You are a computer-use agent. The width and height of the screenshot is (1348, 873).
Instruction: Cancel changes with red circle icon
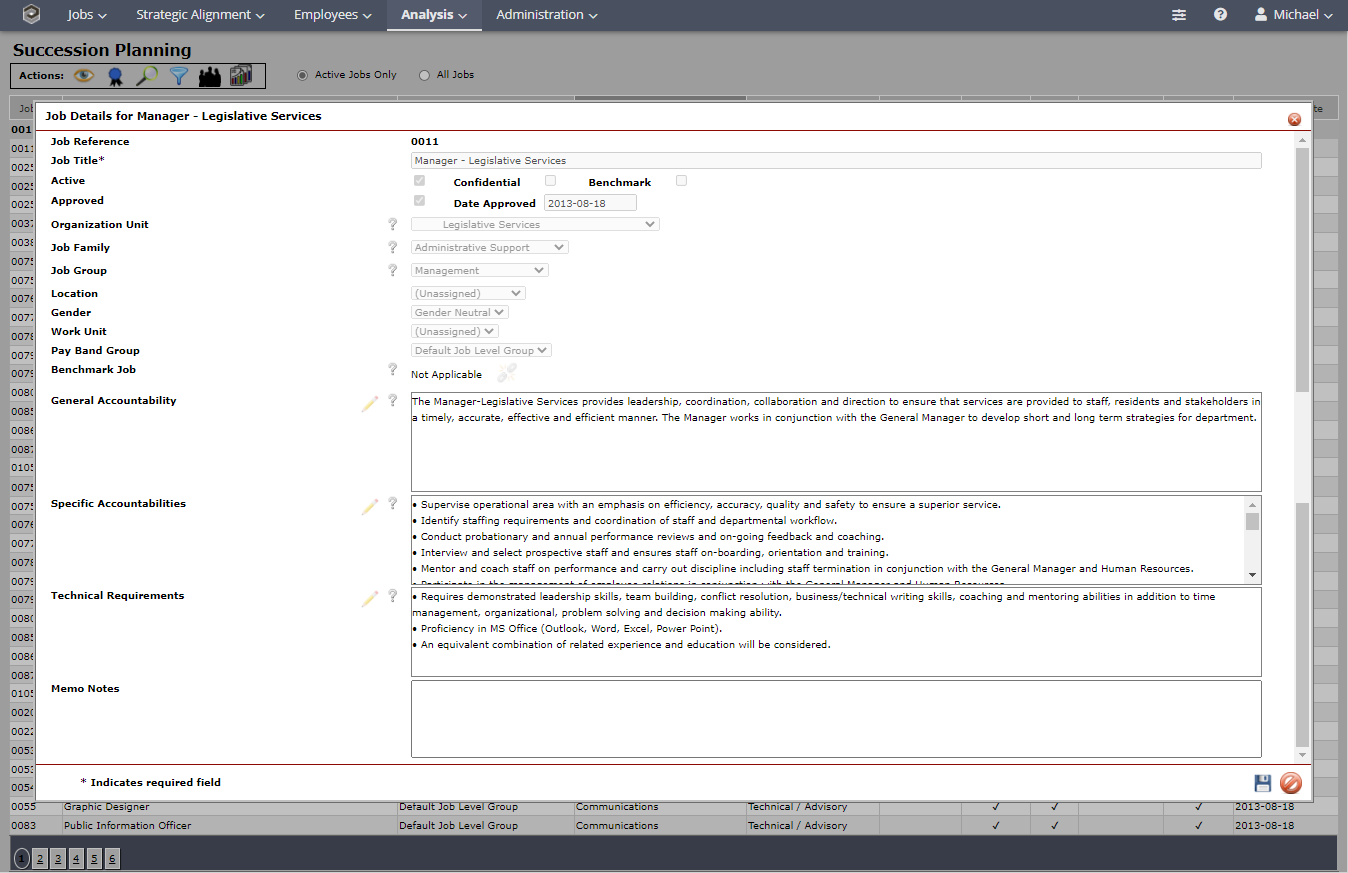point(1291,784)
